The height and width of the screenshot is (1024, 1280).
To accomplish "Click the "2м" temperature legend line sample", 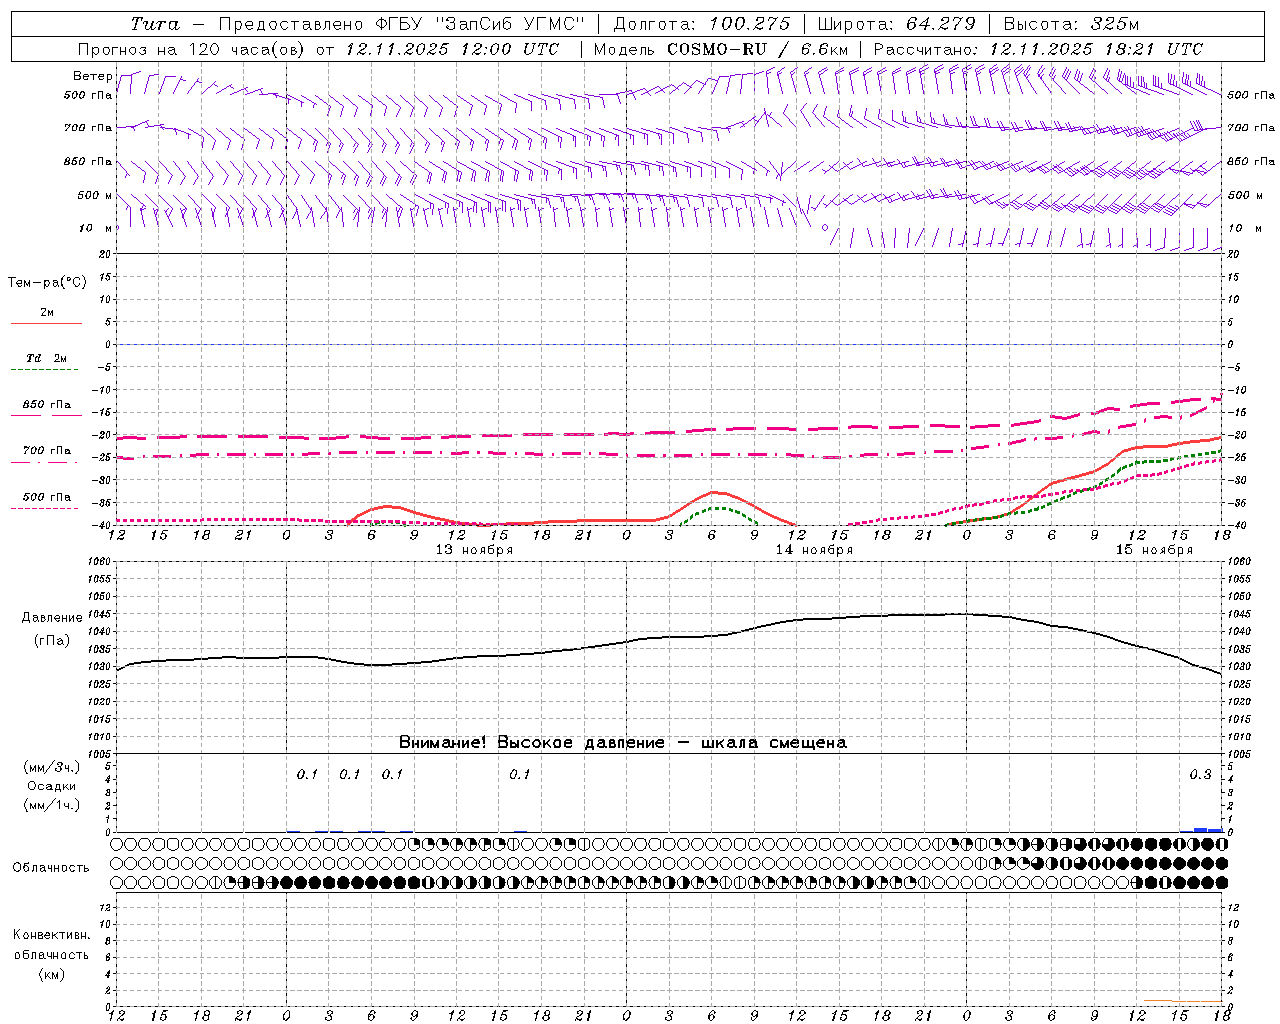I will click(x=46, y=323).
